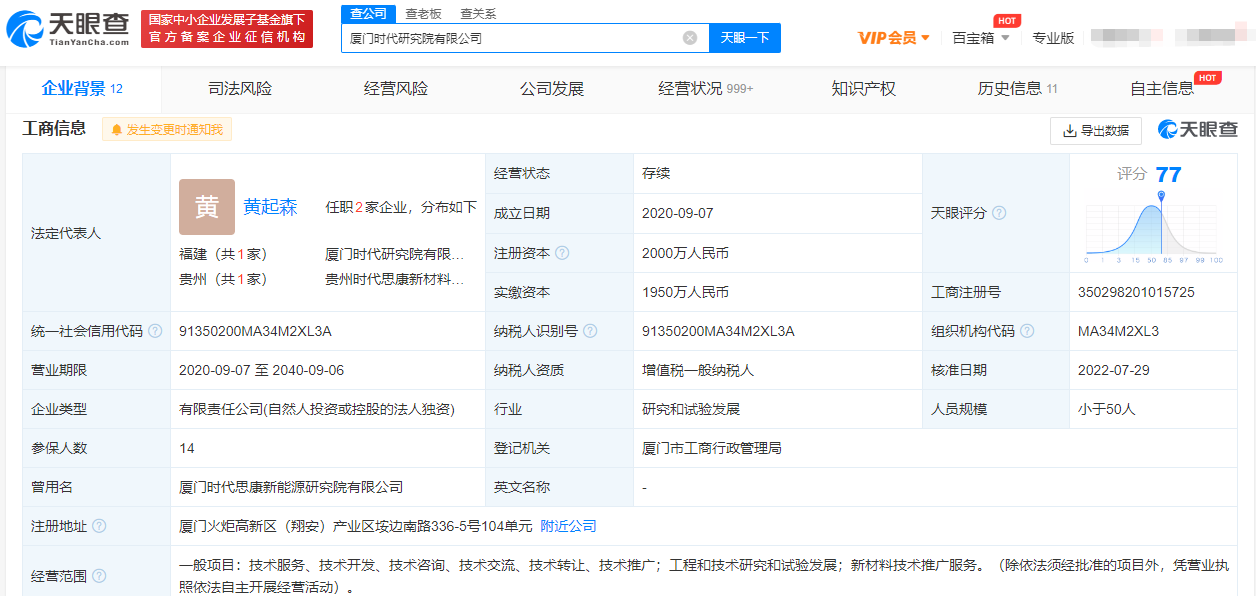The width and height of the screenshot is (1256, 596).
Task: Select the 查老板 search tab
Action: 423,14
